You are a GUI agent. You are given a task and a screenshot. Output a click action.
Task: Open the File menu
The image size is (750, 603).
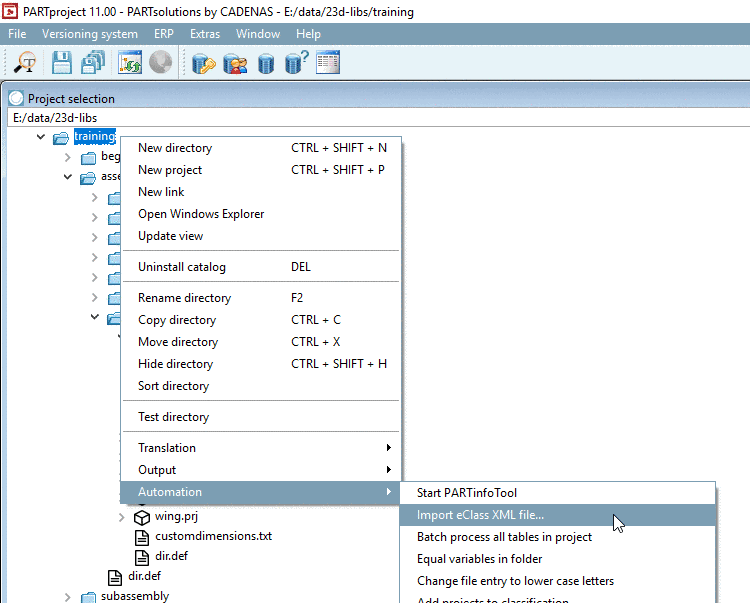click(17, 34)
